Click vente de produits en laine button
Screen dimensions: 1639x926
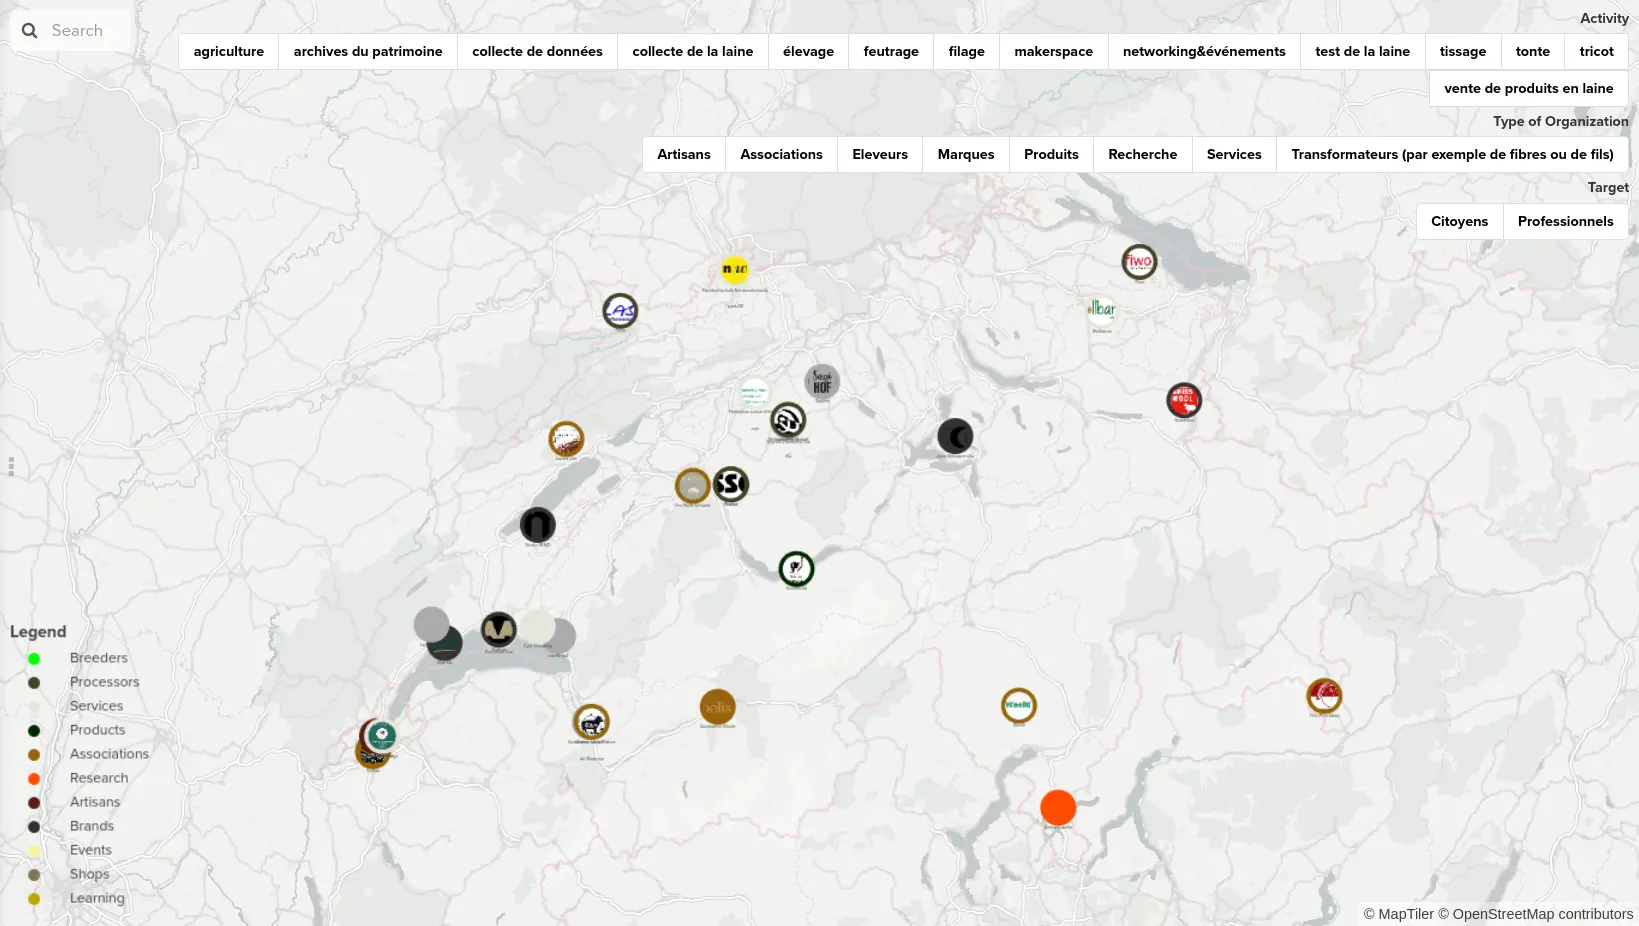[1528, 88]
